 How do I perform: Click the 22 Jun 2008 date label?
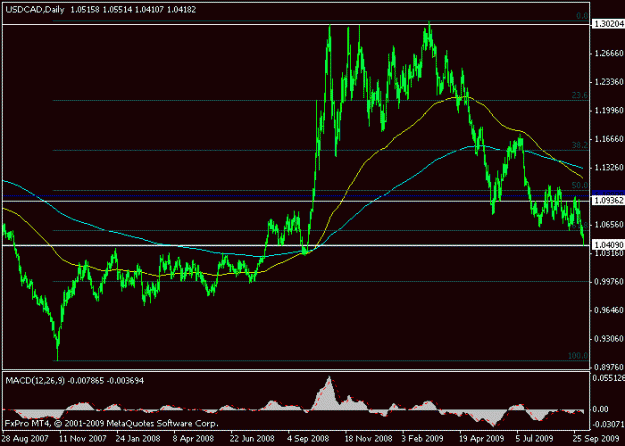tap(252, 438)
